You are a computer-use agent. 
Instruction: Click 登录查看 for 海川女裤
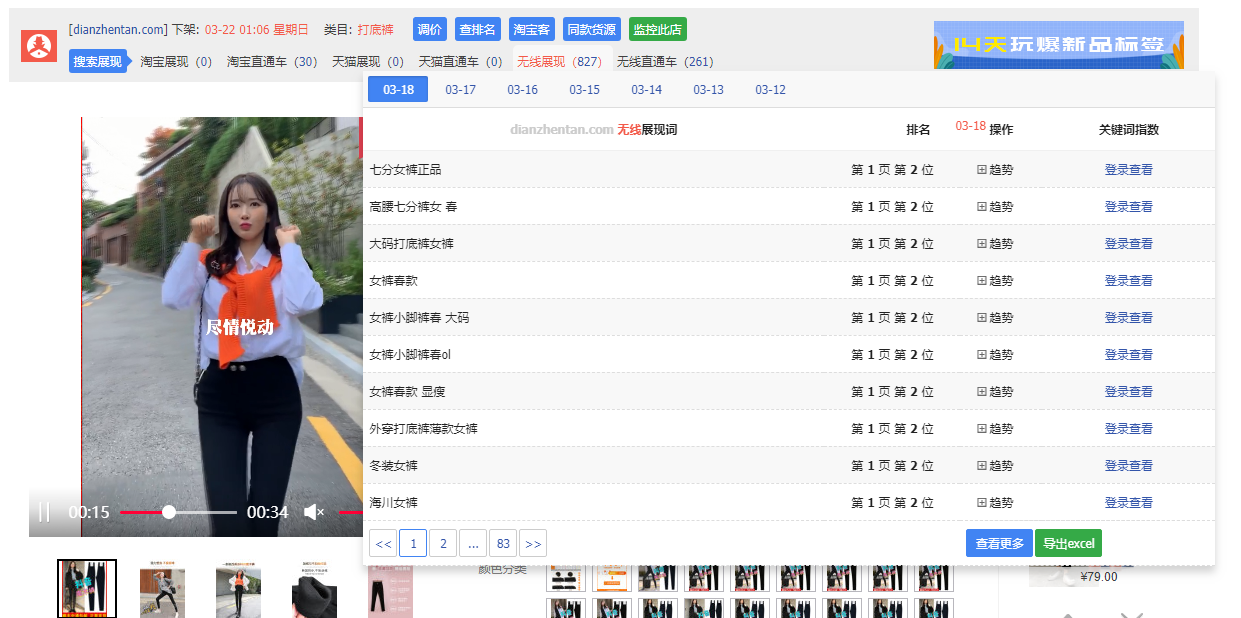(1129, 502)
